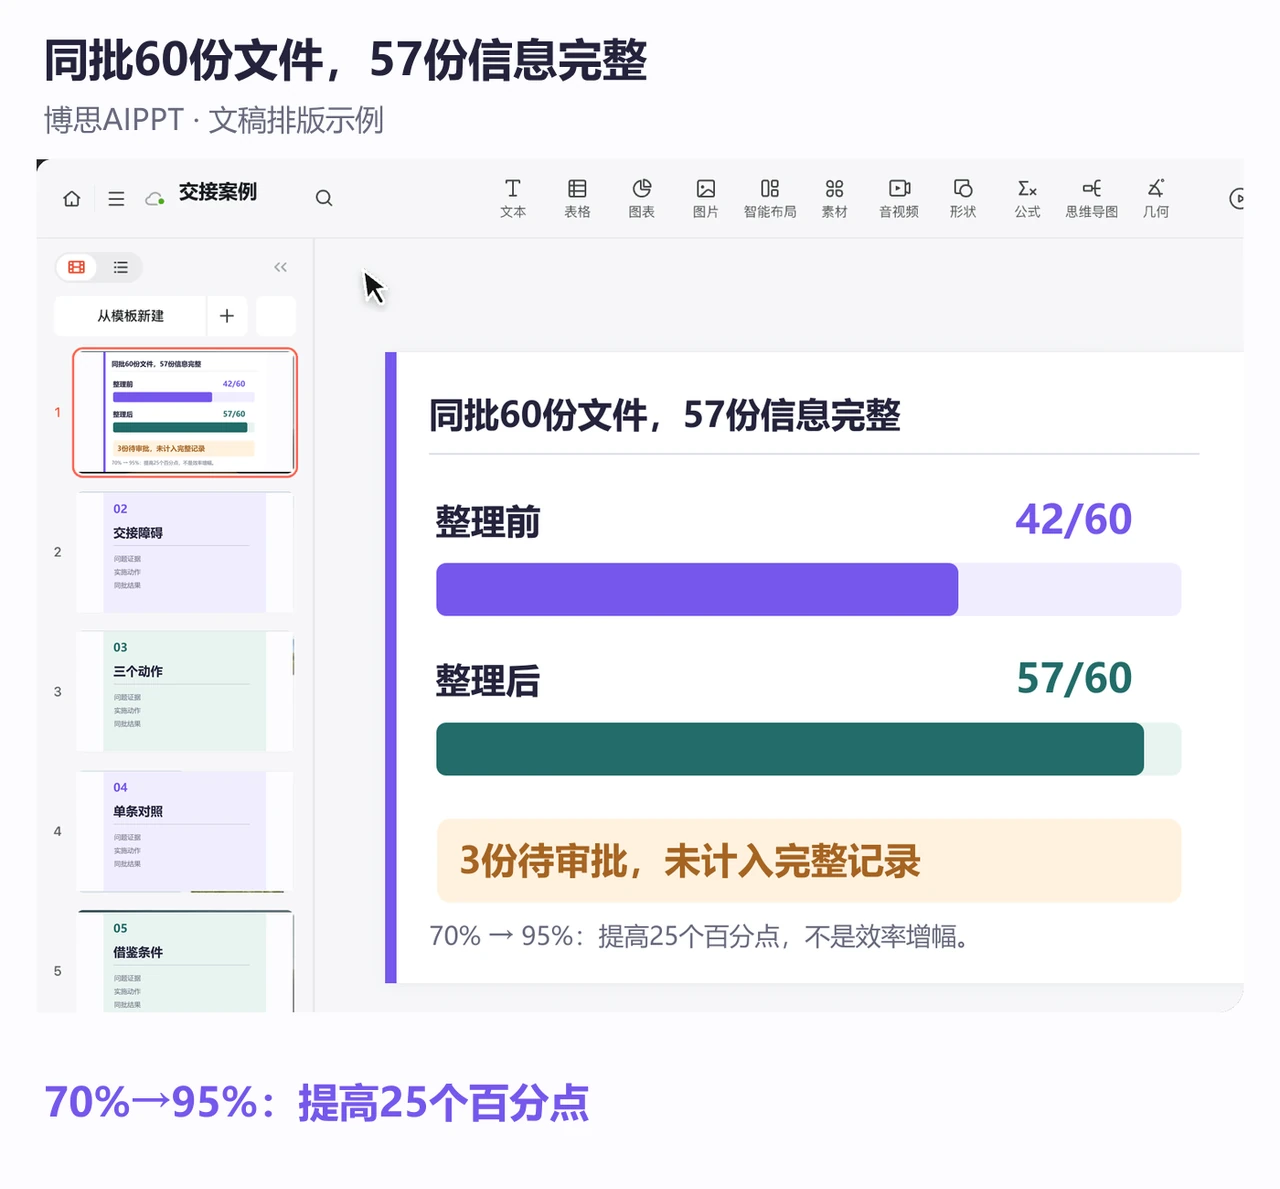Collapse the slide panel with double chevron

(x=280, y=267)
